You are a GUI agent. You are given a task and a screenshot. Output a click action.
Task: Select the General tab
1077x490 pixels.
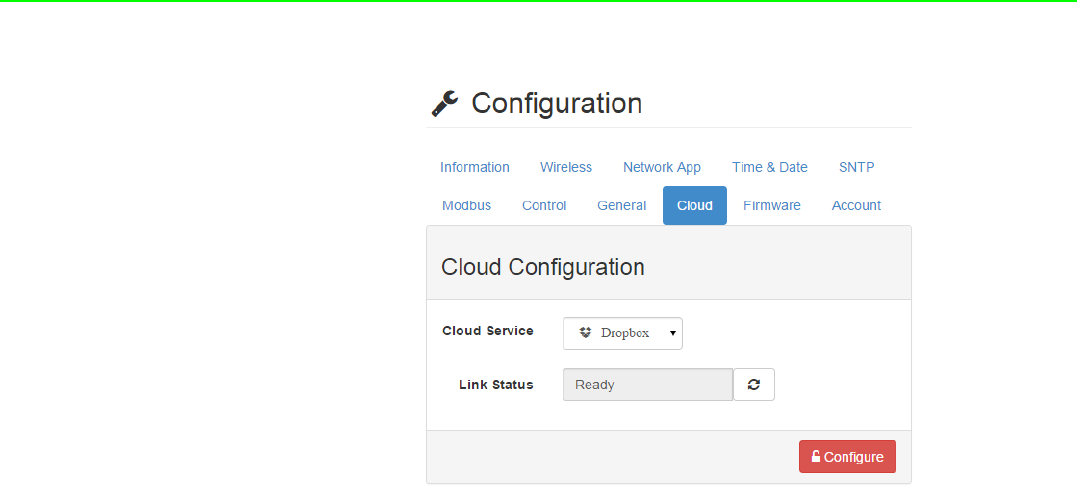click(622, 205)
